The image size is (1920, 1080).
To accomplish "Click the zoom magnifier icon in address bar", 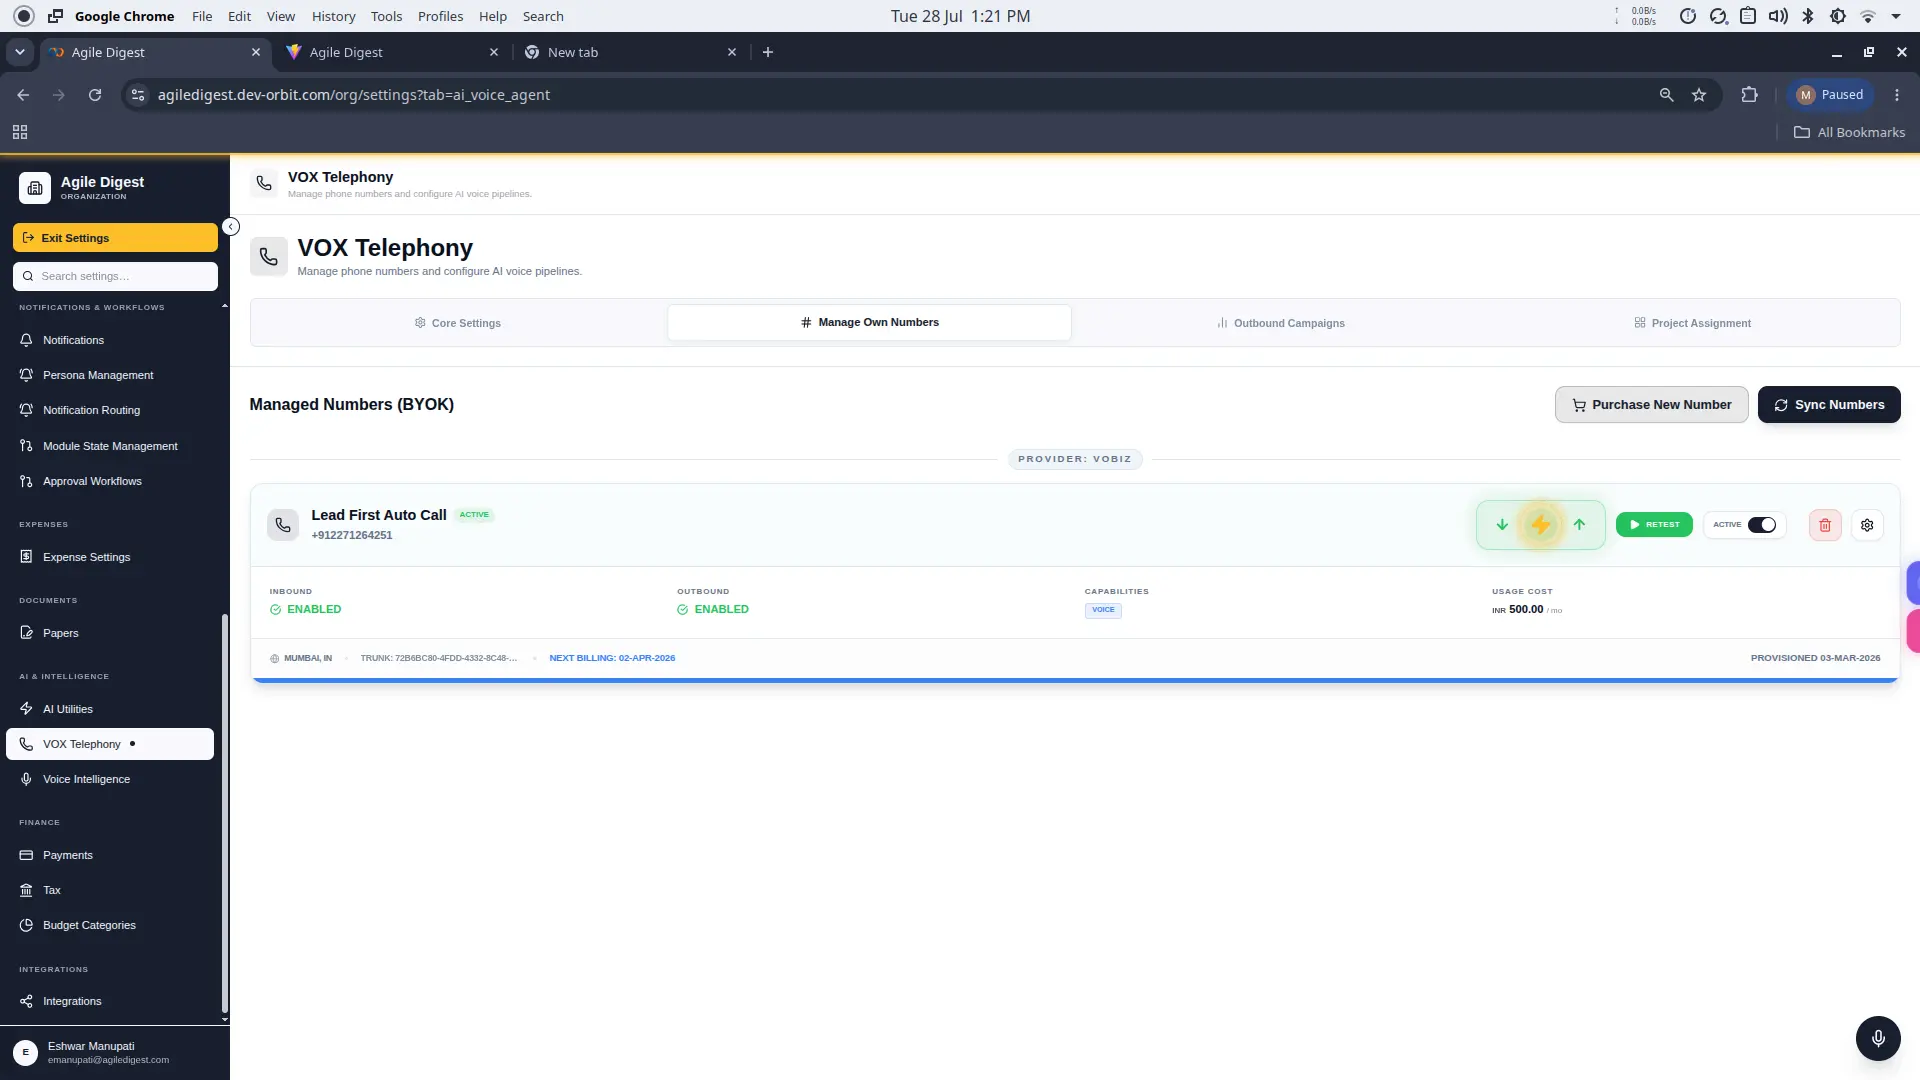I will 1666,95.
